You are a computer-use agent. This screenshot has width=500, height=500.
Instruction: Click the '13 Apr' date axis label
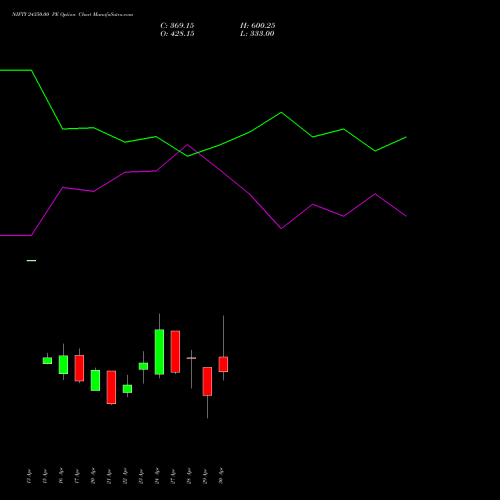(x=29, y=476)
